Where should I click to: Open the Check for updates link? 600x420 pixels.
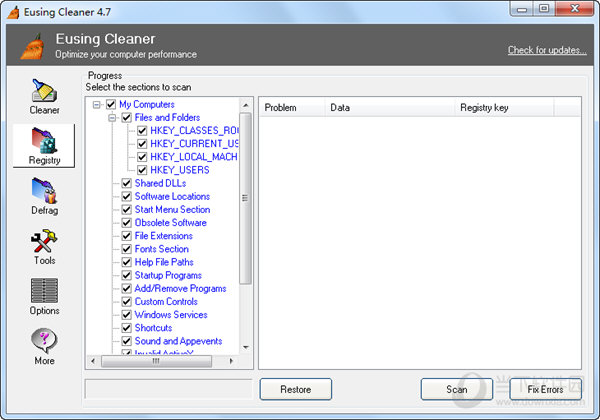point(547,50)
